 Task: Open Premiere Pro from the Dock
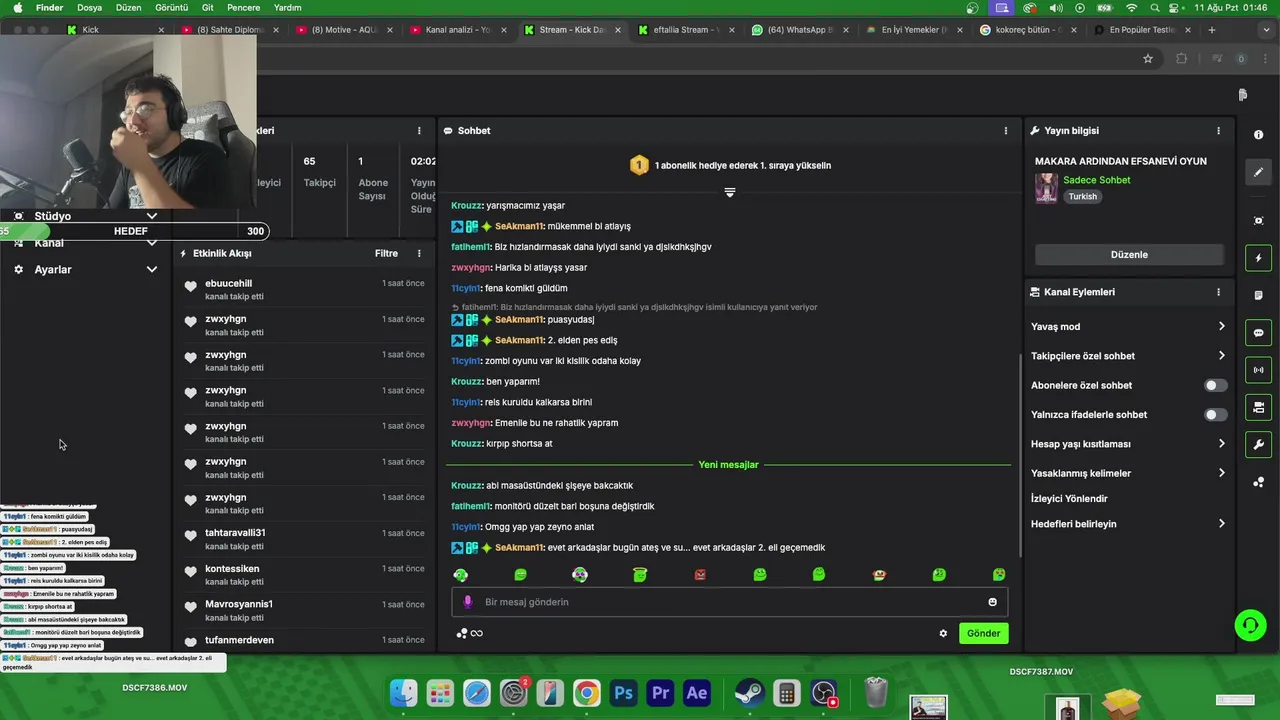(x=660, y=693)
